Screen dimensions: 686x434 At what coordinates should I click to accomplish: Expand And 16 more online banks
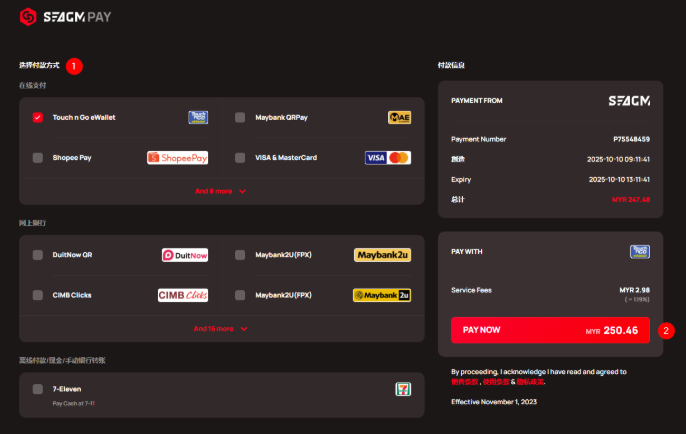(x=221, y=329)
